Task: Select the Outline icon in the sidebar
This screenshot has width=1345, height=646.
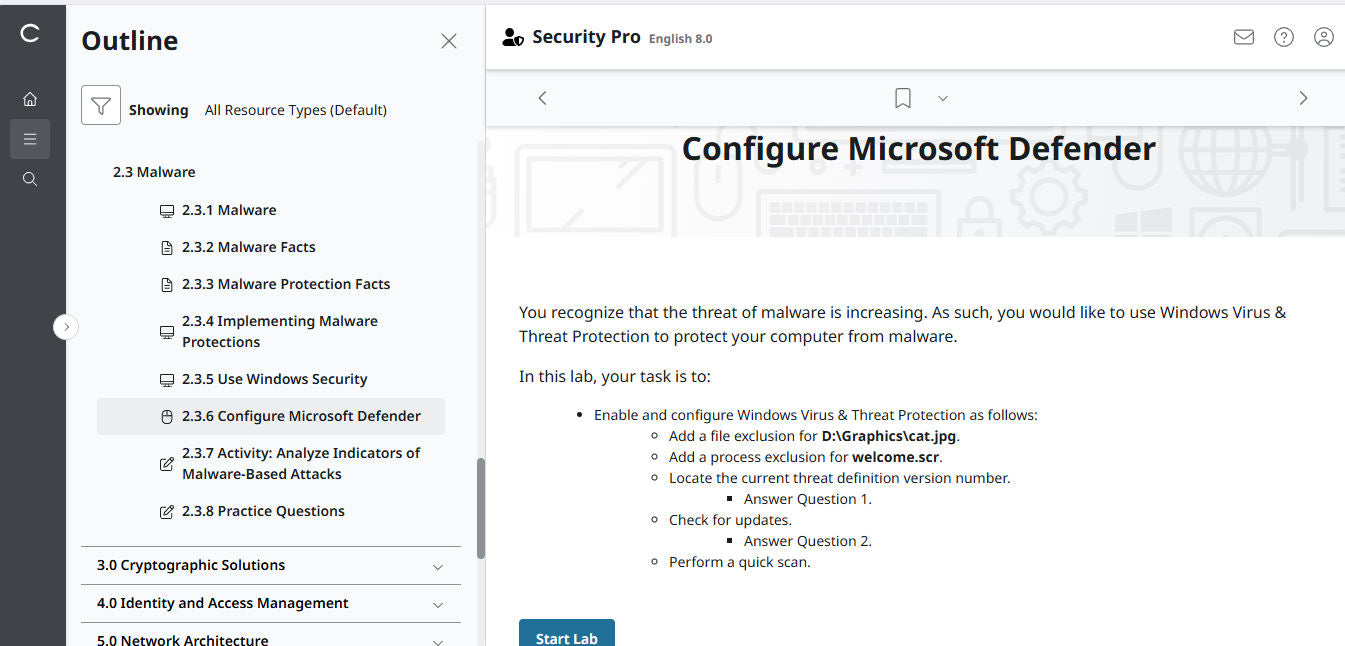Action: pos(30,138)
